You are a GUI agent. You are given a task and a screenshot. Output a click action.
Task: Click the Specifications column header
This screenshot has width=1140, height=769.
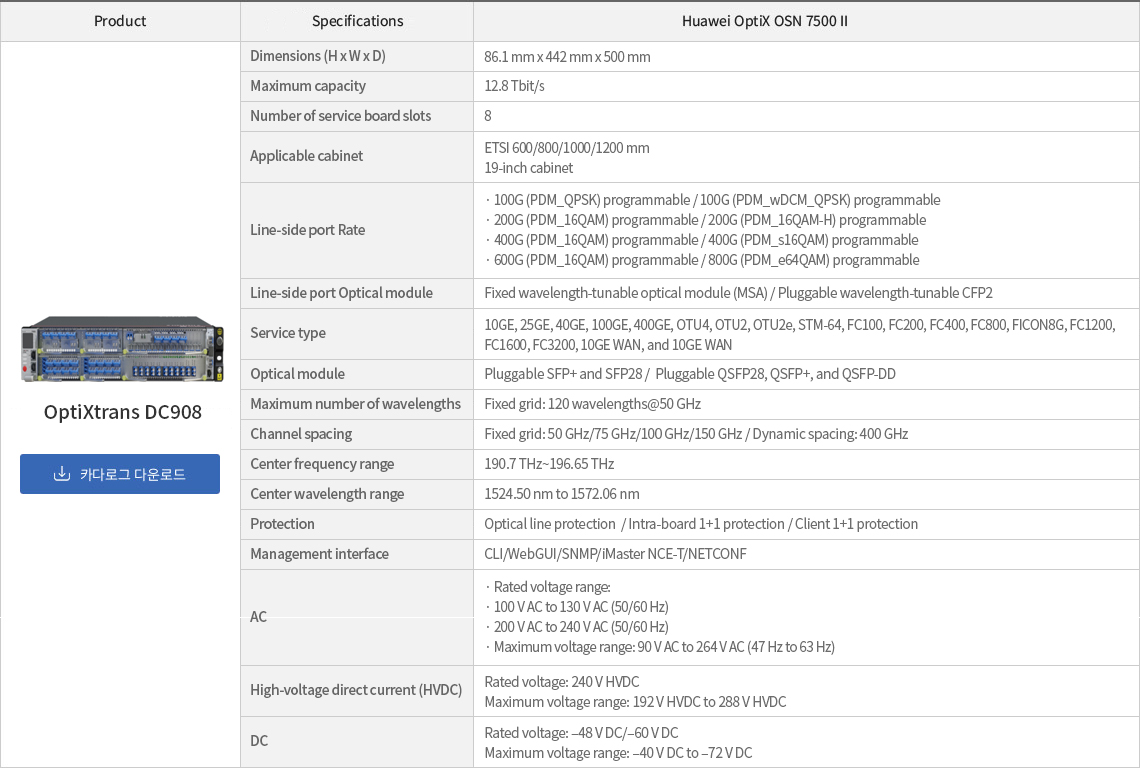(357, 21)
